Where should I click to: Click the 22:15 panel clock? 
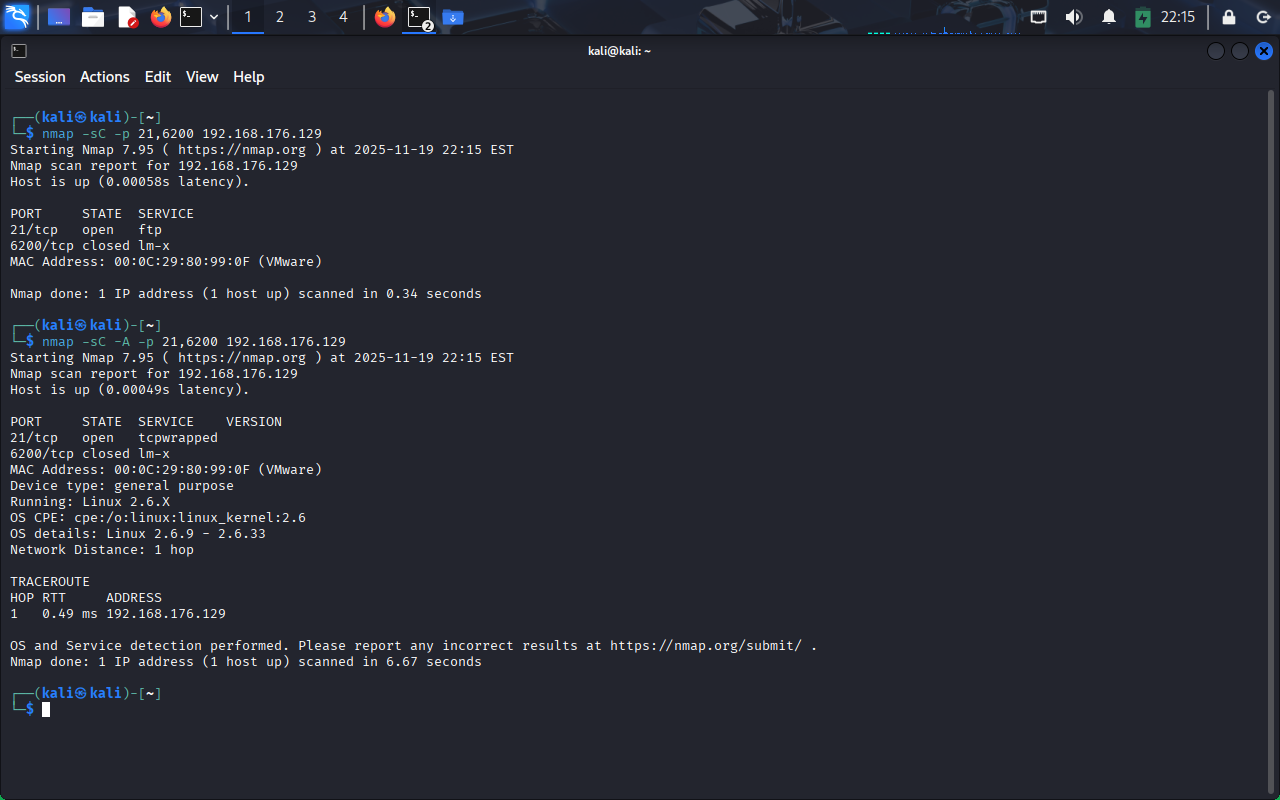tap(1178, 17)
